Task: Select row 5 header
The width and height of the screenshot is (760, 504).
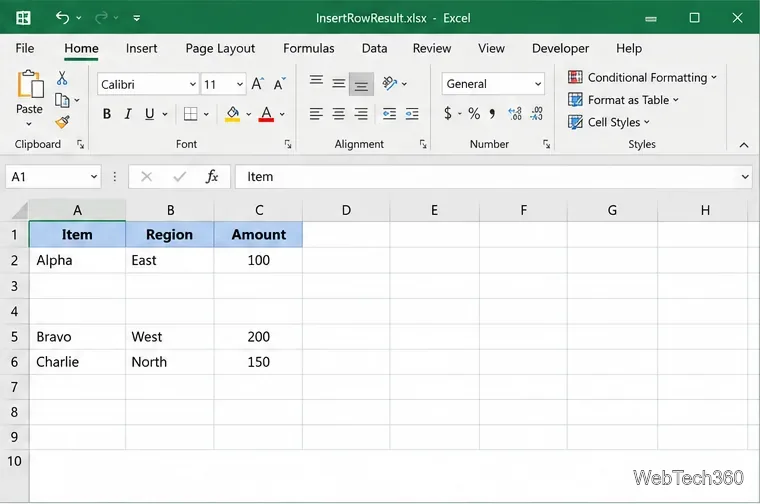Action: point(15,337)
